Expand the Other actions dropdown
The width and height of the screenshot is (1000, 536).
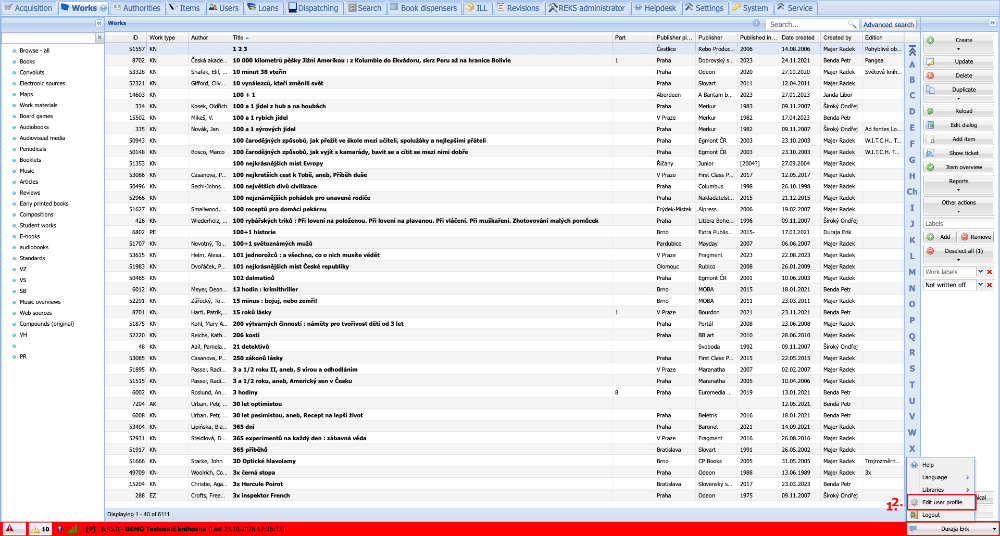[x=959, y=211]
